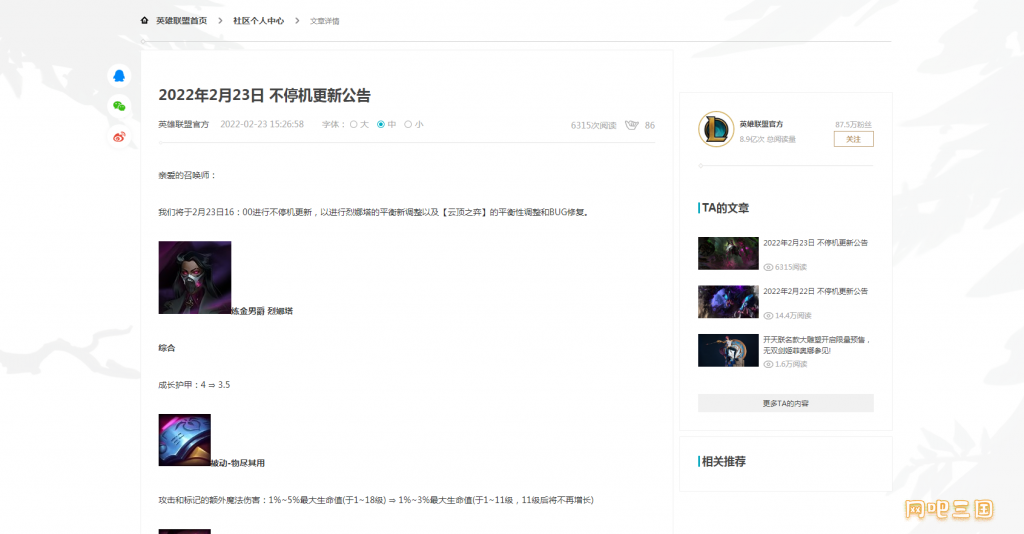Viewport: 1024px width, 534px height.
Task: Click thumbnail of the 2月22日 update article
Action: coord(728,302)
